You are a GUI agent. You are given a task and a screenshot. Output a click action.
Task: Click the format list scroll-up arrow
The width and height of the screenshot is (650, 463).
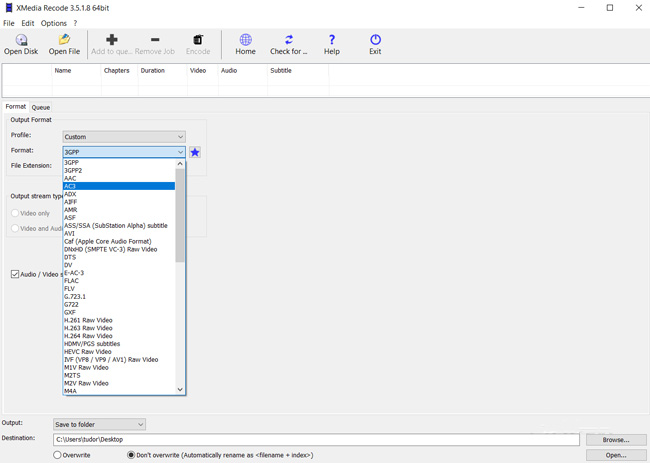(180, 164)
